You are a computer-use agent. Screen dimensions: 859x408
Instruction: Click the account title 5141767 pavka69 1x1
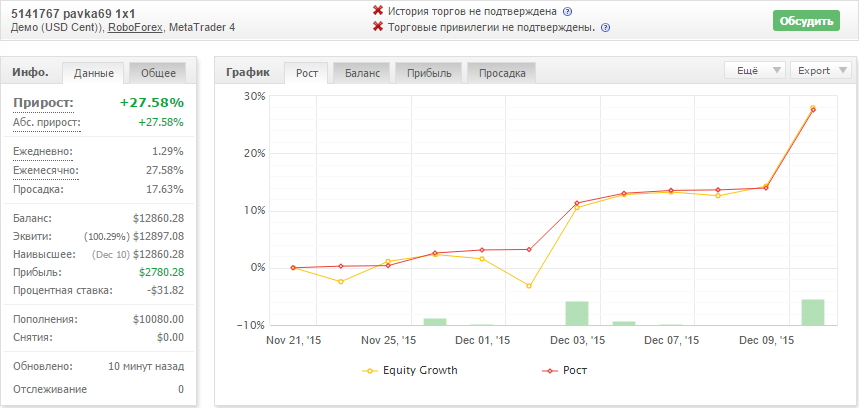73,14
